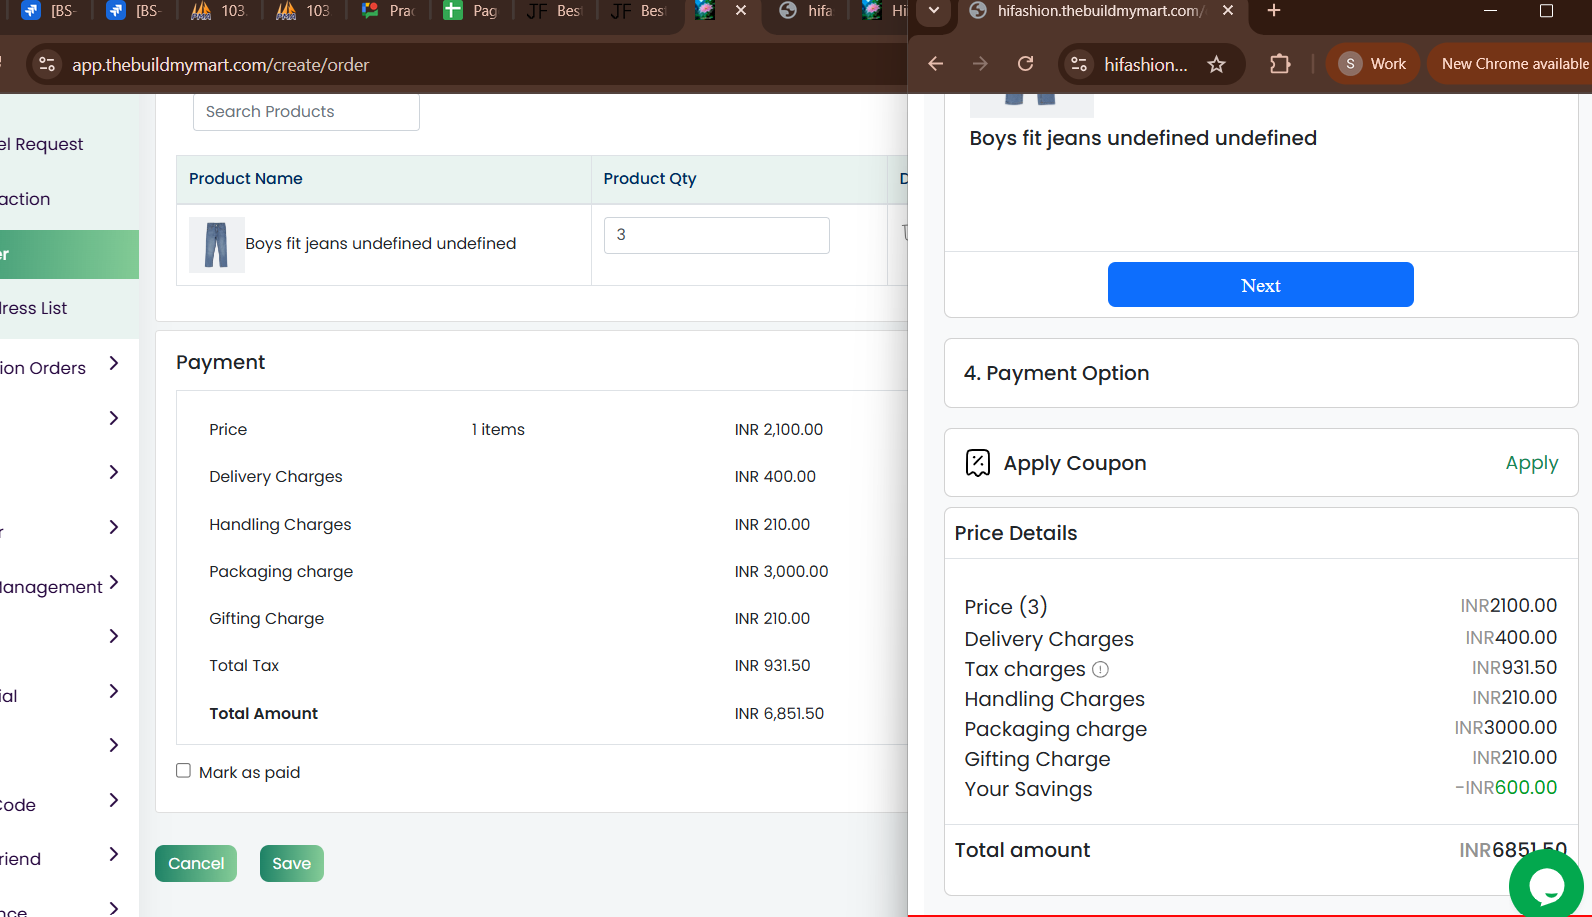Expand the sidebar chevron beside 'ial'
1592x917 pixels.
(x=114, y=691)
